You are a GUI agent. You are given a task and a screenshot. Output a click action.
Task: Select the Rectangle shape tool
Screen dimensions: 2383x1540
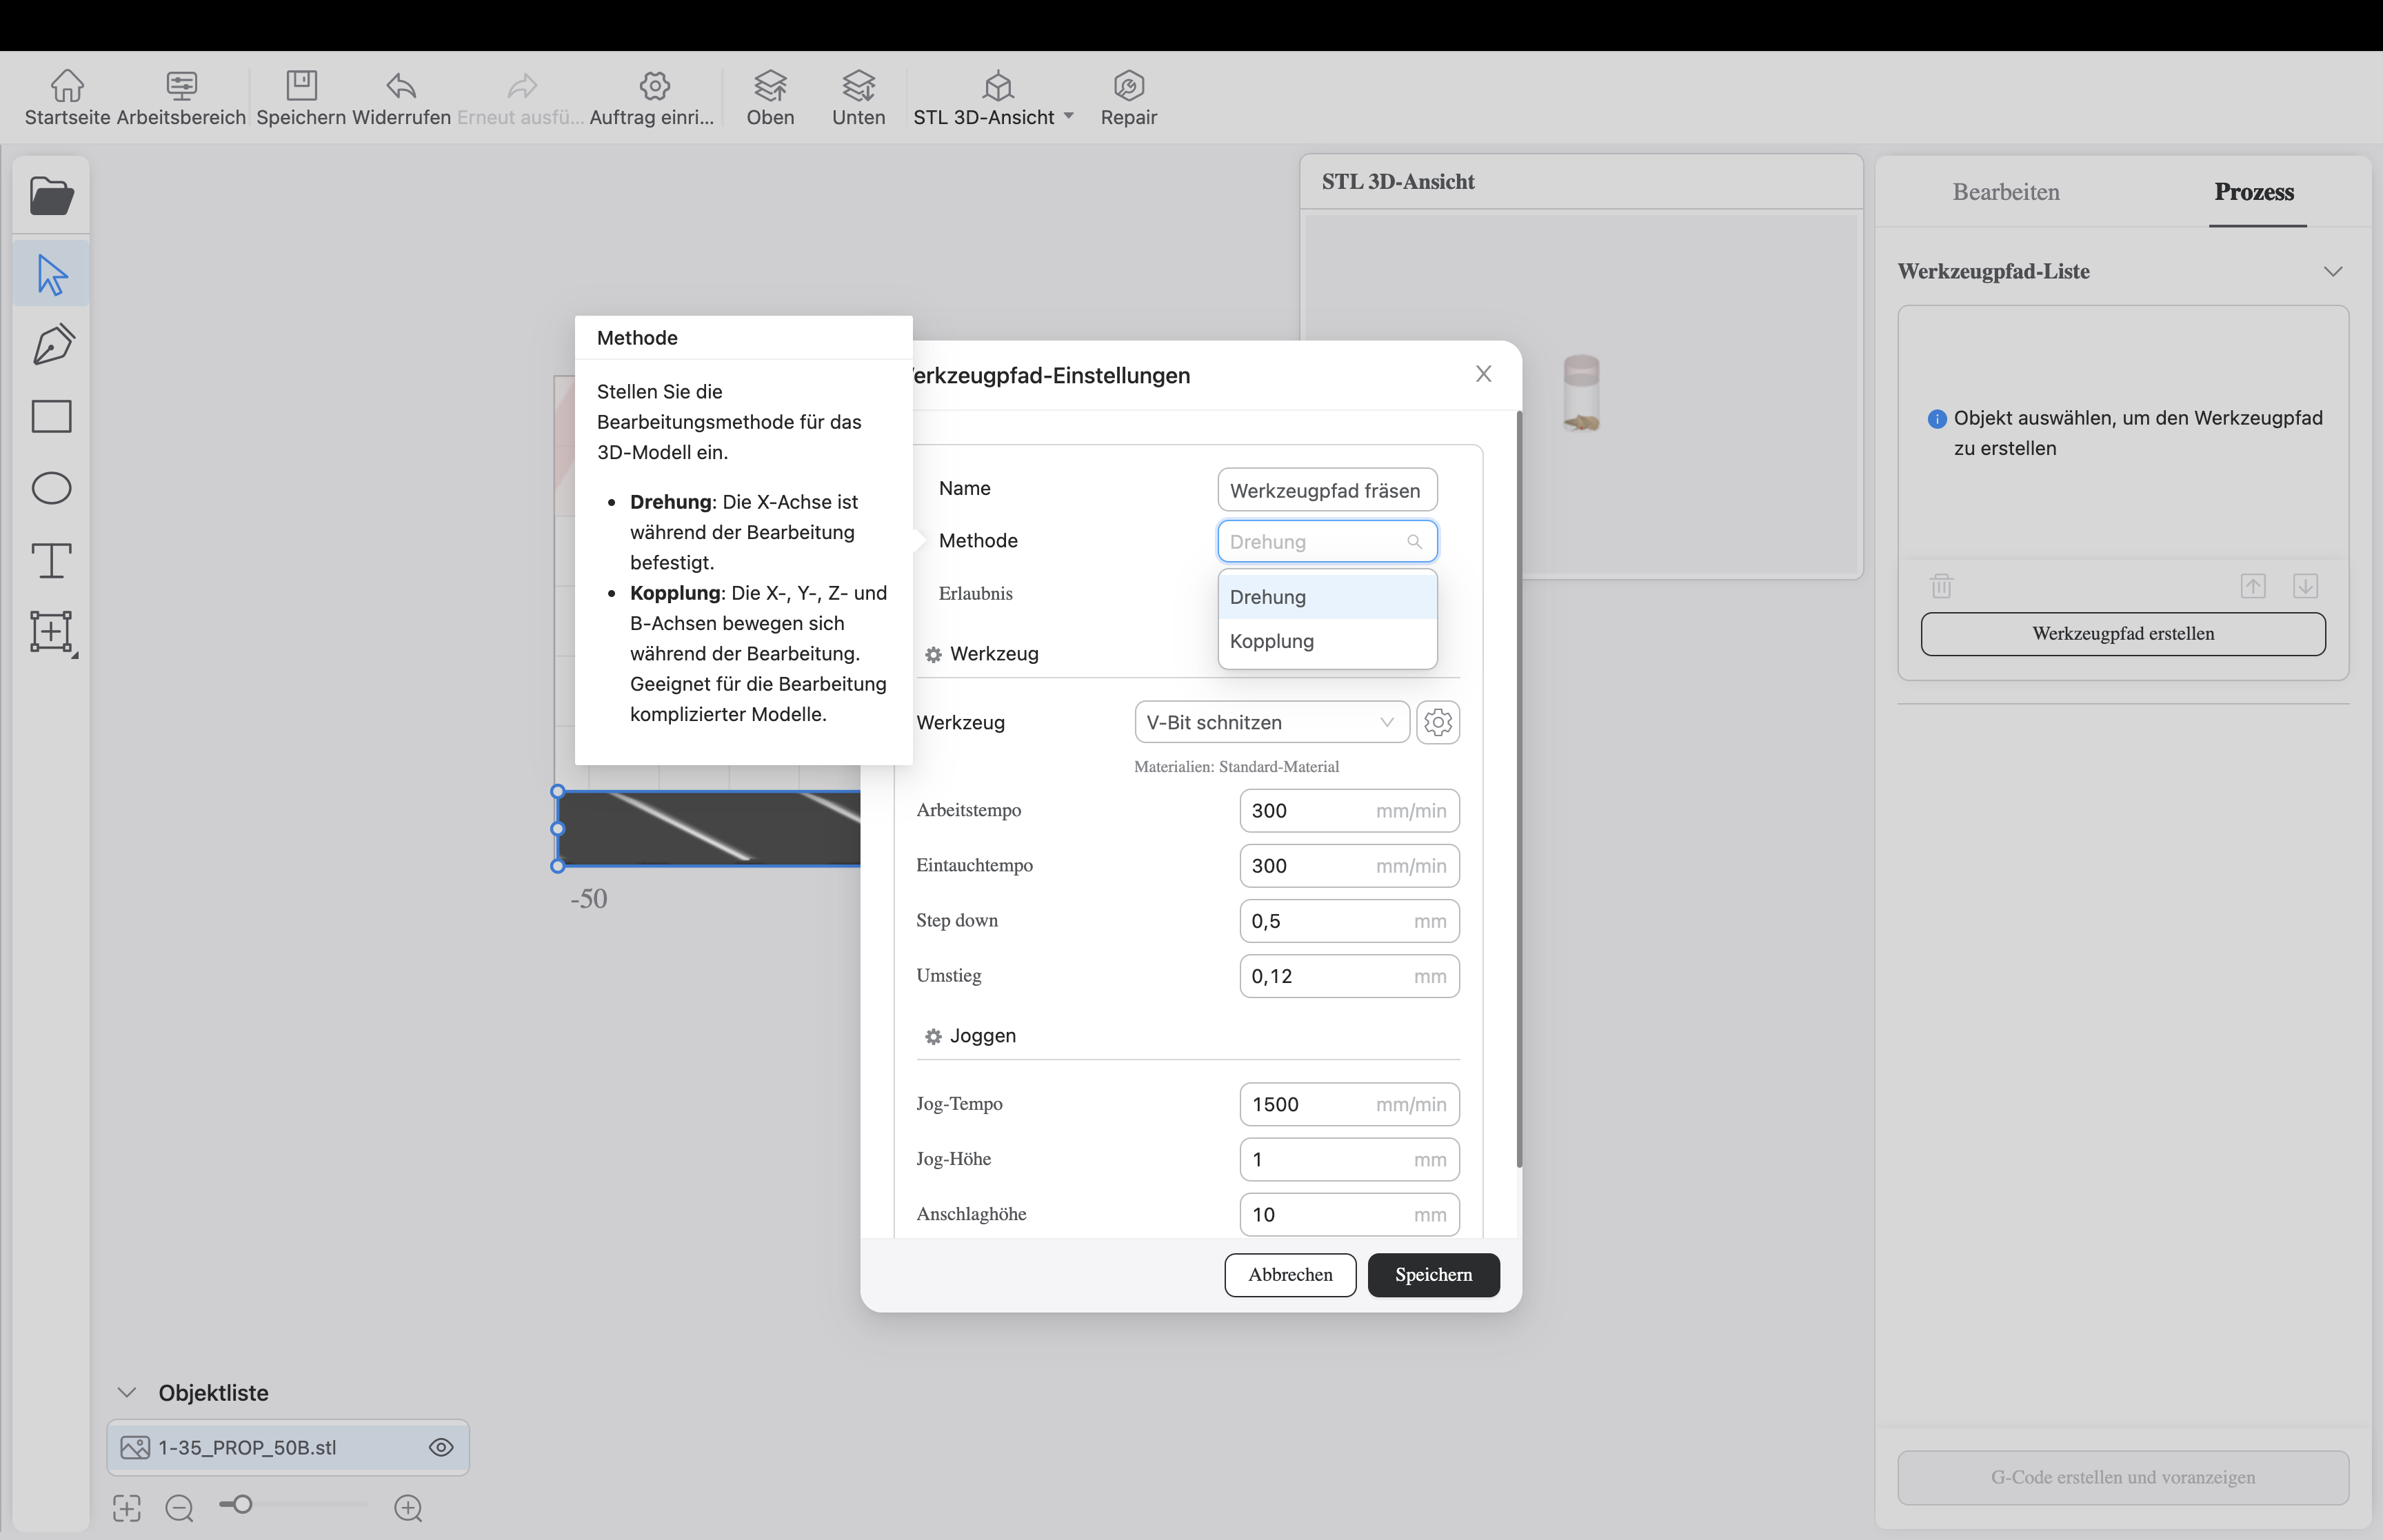tap(51, 416)
